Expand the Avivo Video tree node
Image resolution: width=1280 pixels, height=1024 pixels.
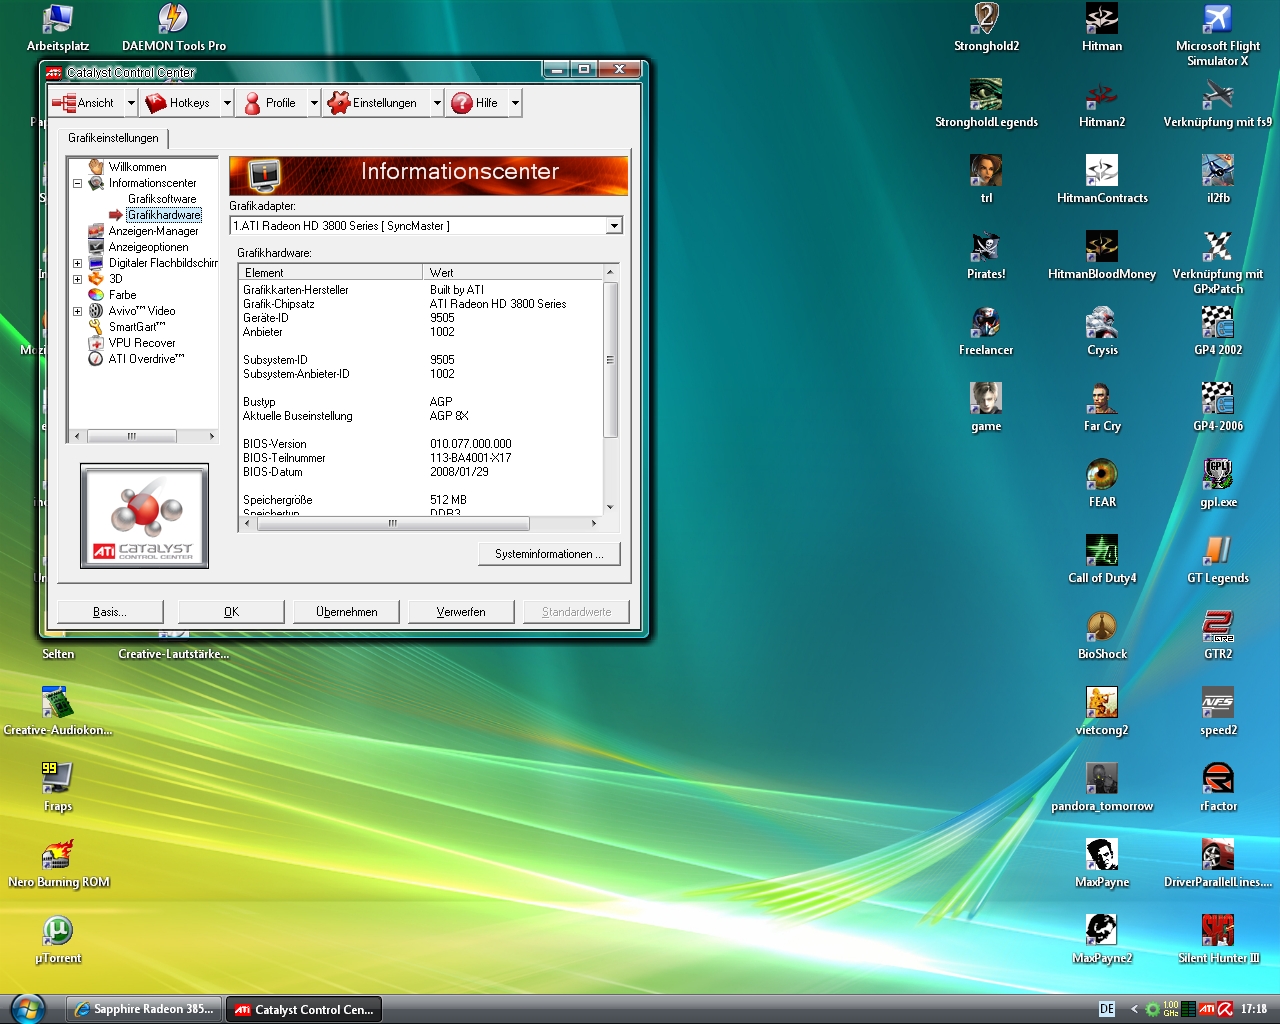[x=77, y=311]
